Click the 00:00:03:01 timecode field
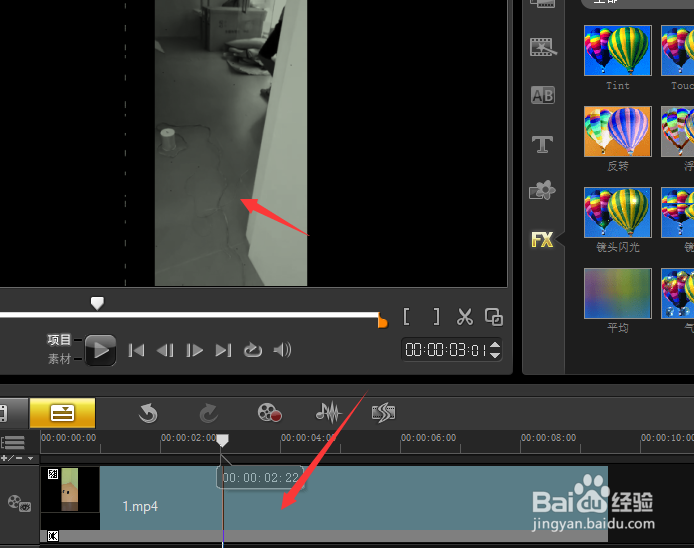Viewport: 694px width, 548px height. 446,350
